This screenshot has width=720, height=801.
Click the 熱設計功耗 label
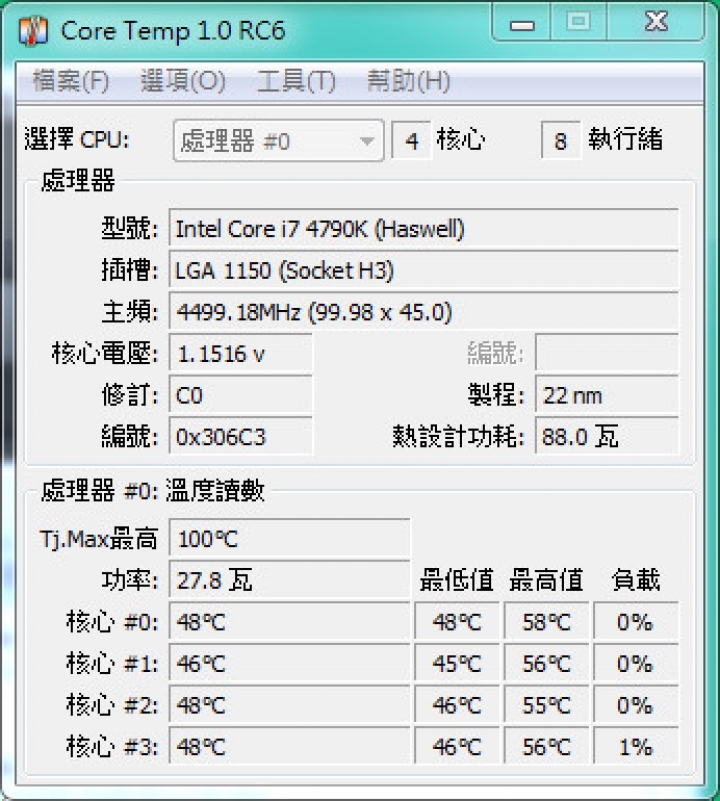pyautogui.click(x=458, y=437)
